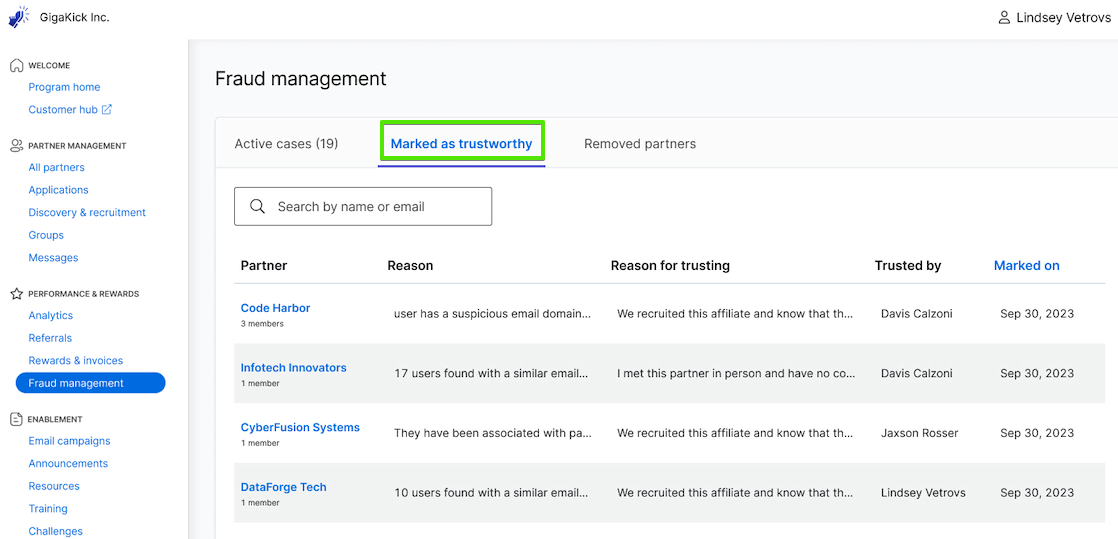
Task: Open Code Harbor partner link
Action: [275, 308]
